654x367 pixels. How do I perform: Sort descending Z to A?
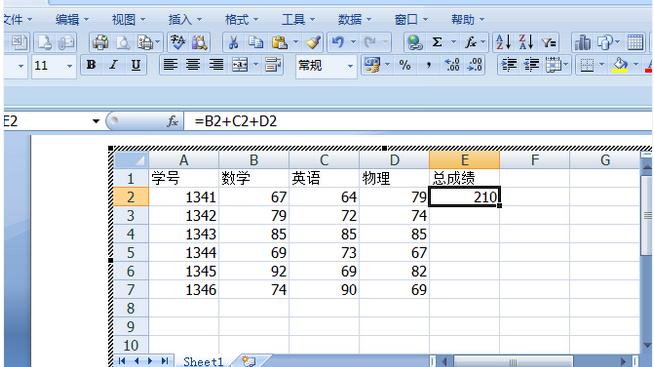tap(526, 42)
